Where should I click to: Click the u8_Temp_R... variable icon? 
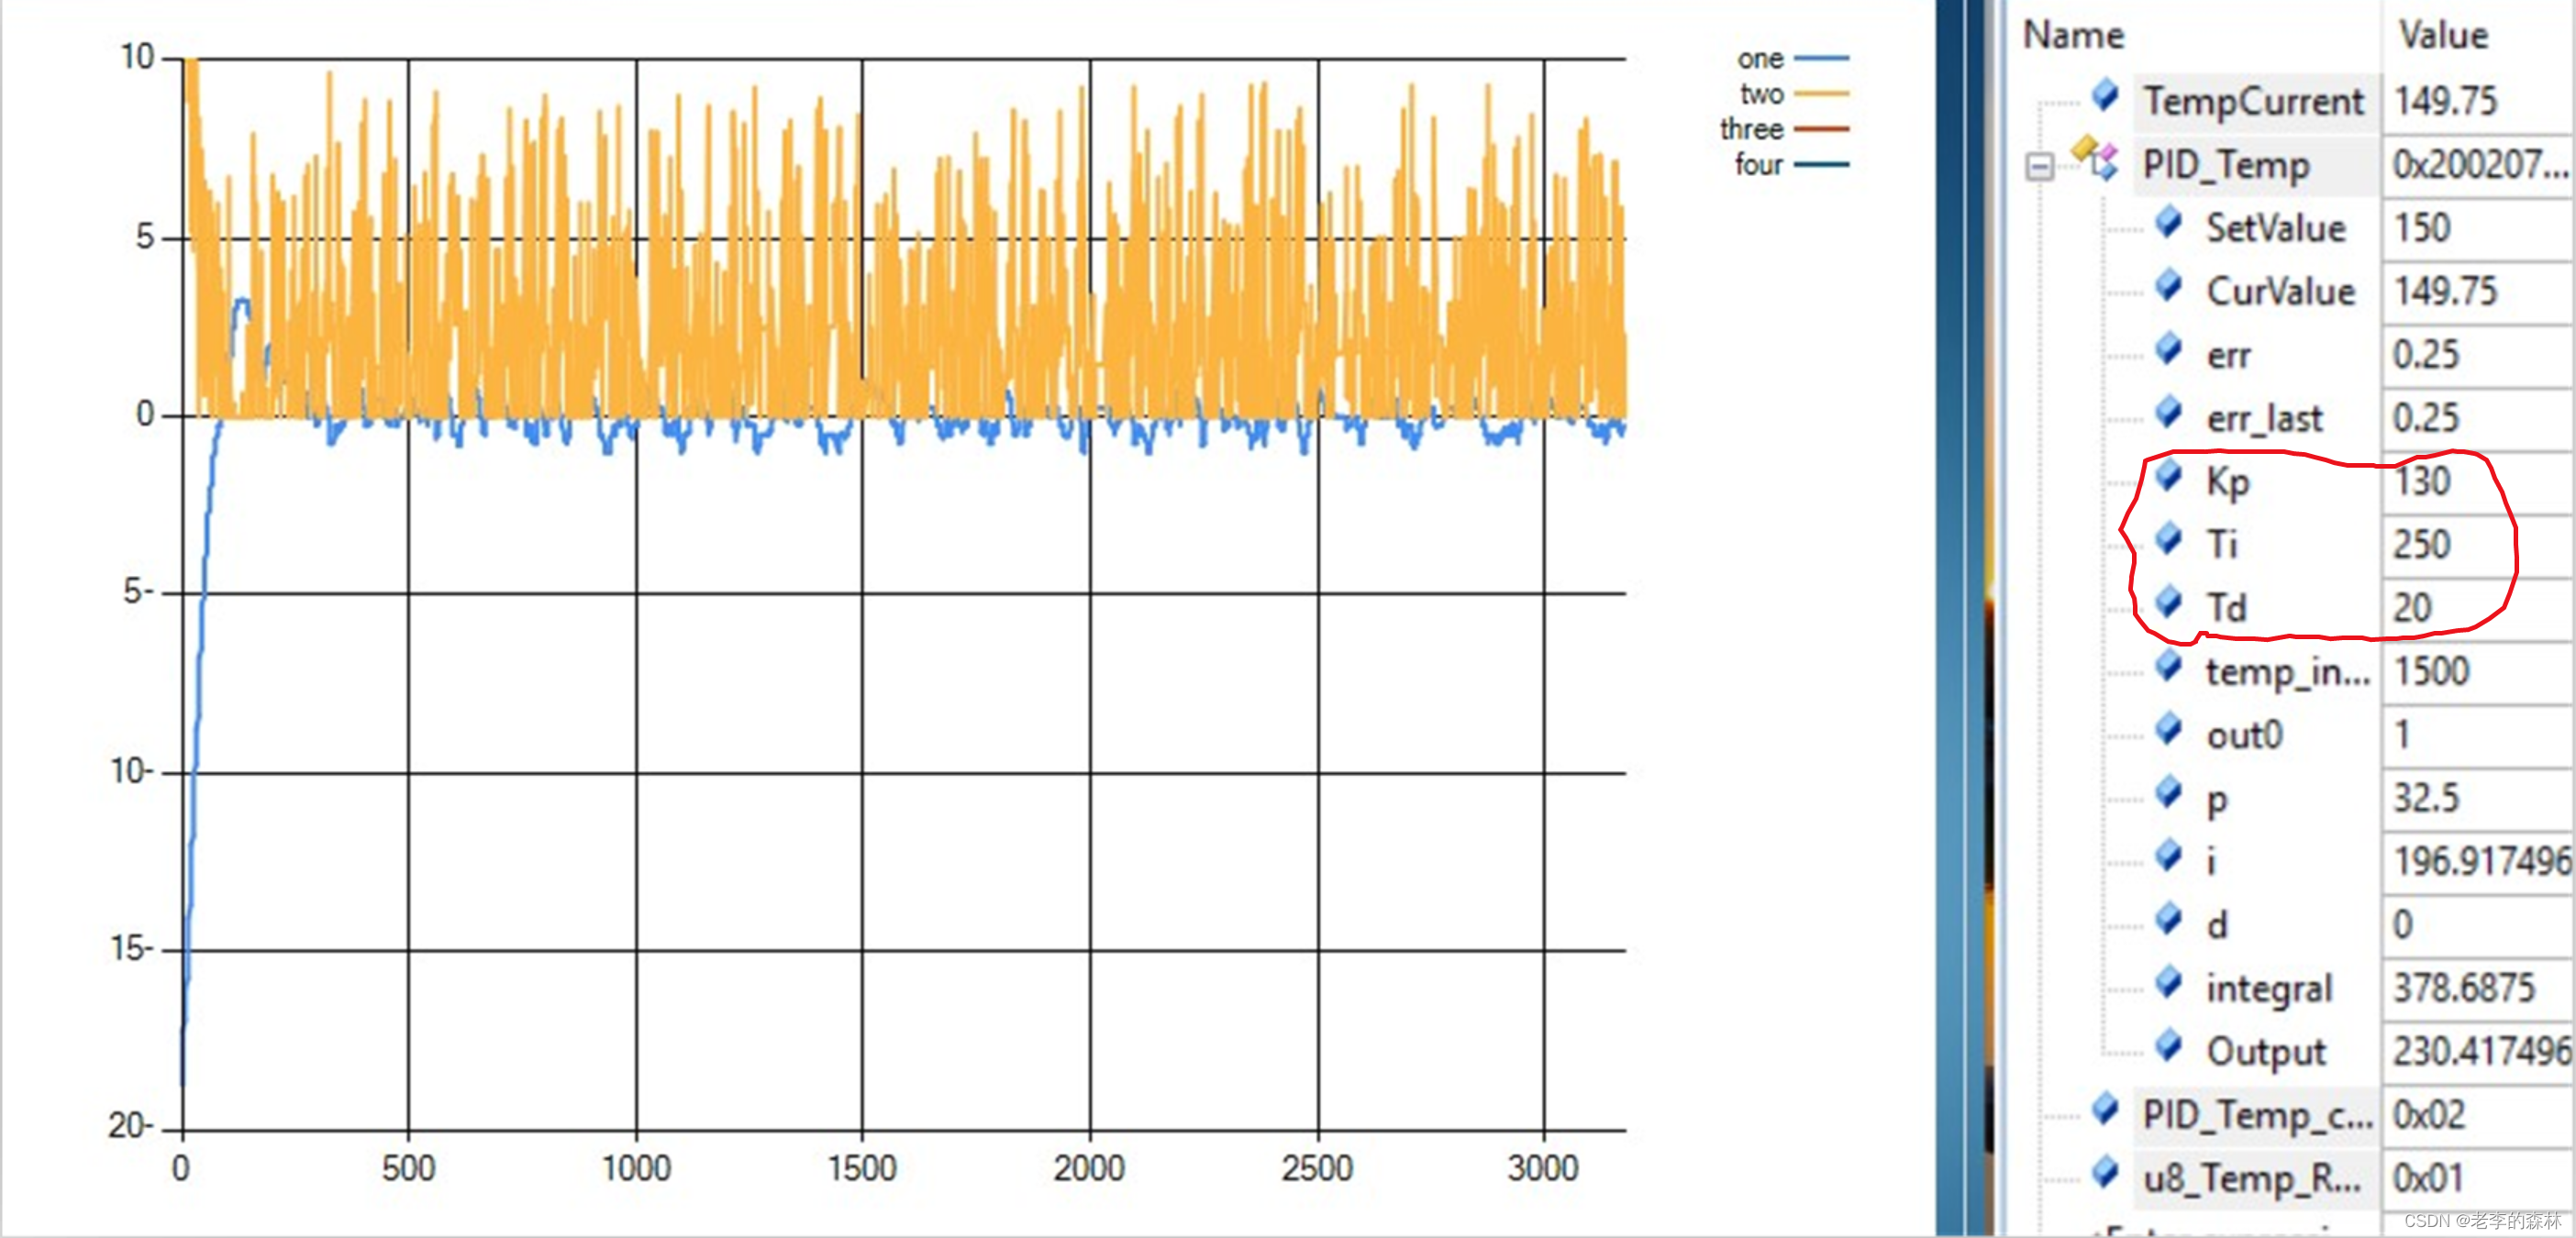pos(2105,1173)
